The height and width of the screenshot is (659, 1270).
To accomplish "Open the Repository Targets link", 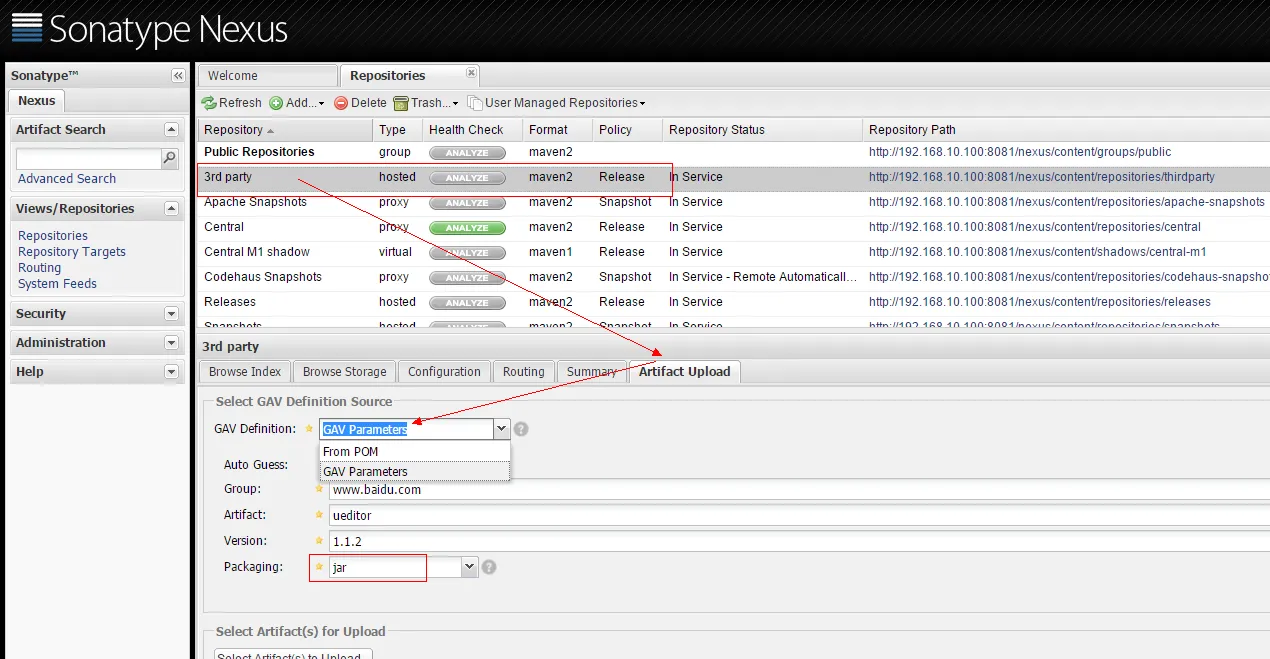I will tap(72, 252).
